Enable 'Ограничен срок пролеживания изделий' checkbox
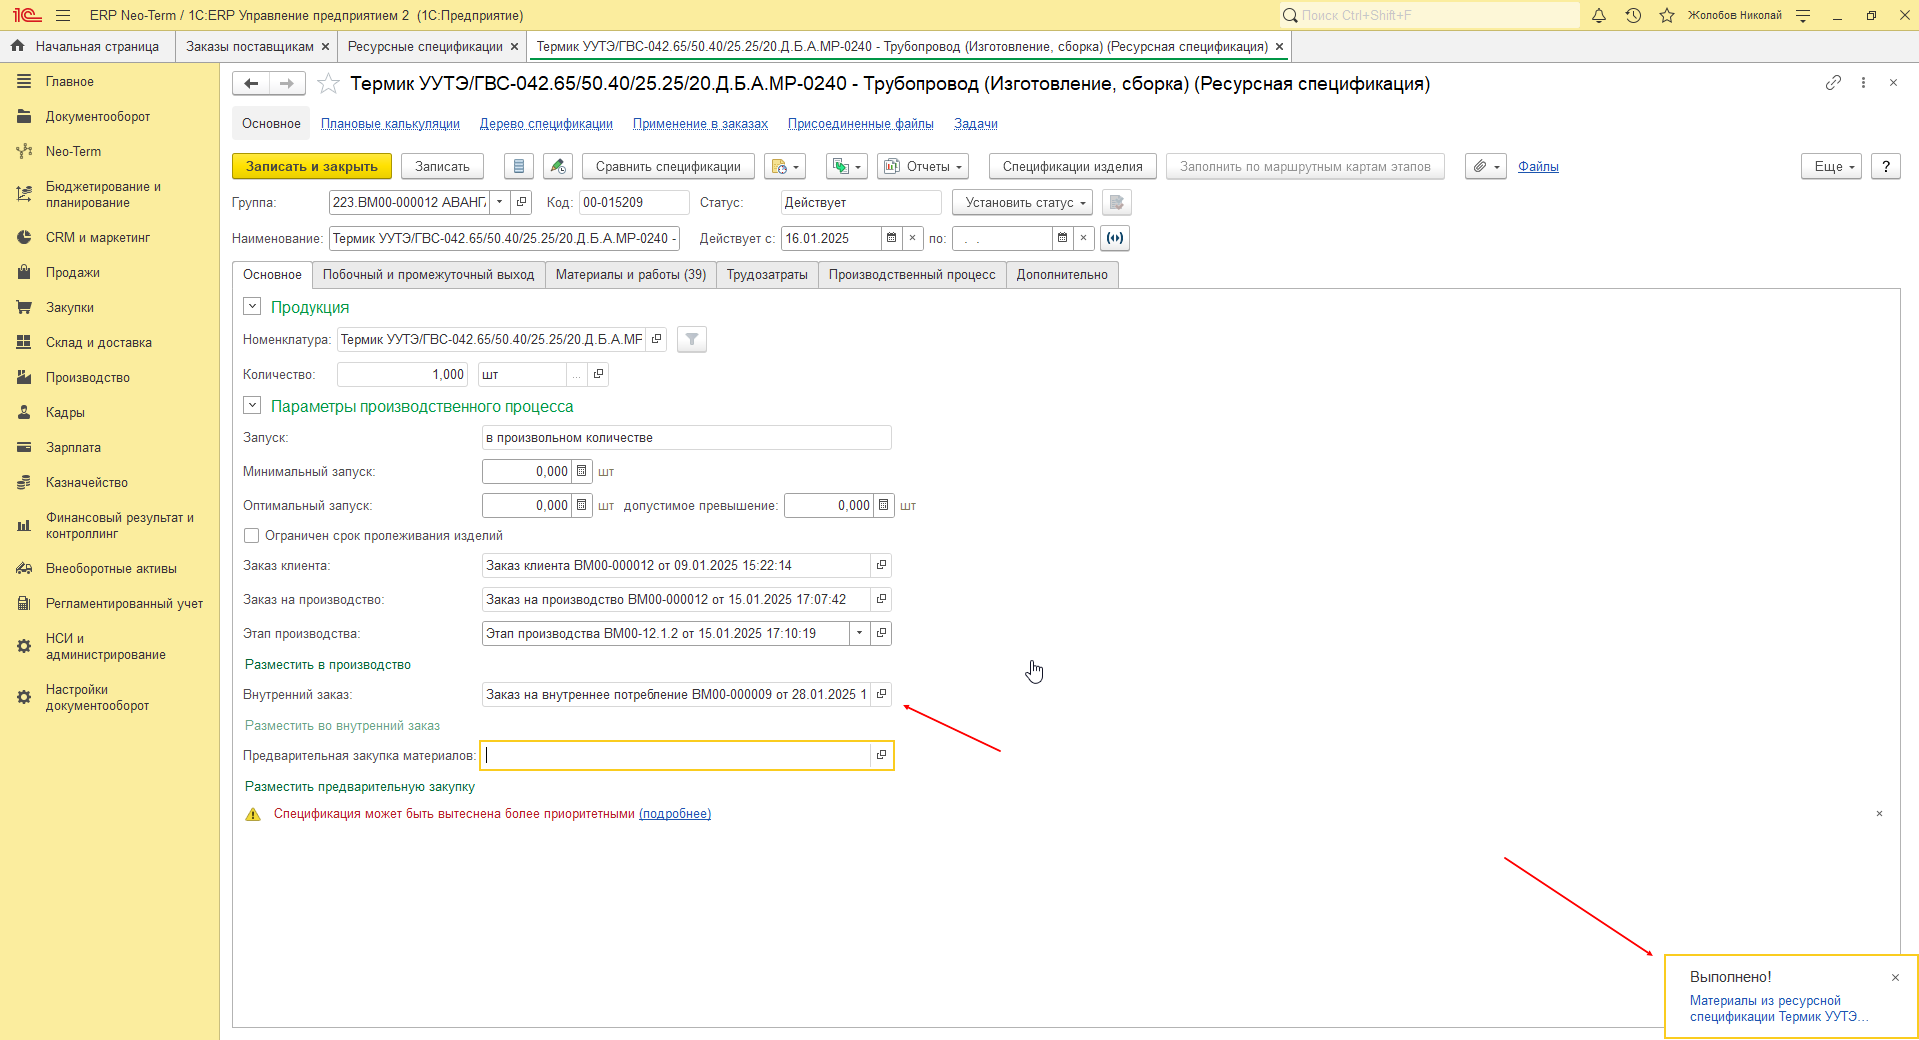1919x1040 pixels. pyautogui.click(x=252, y=536)
